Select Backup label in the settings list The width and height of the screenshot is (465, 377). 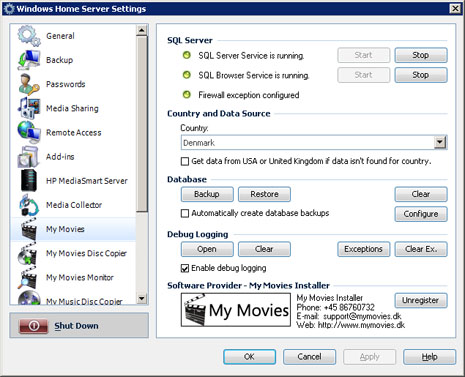(59, 60)
